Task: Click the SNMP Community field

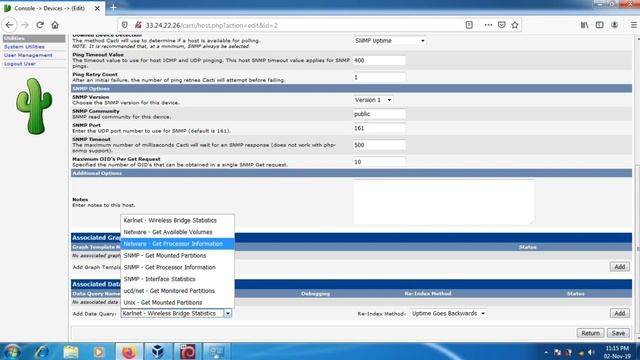Action: pyautogui.click(x=379, y=114)
